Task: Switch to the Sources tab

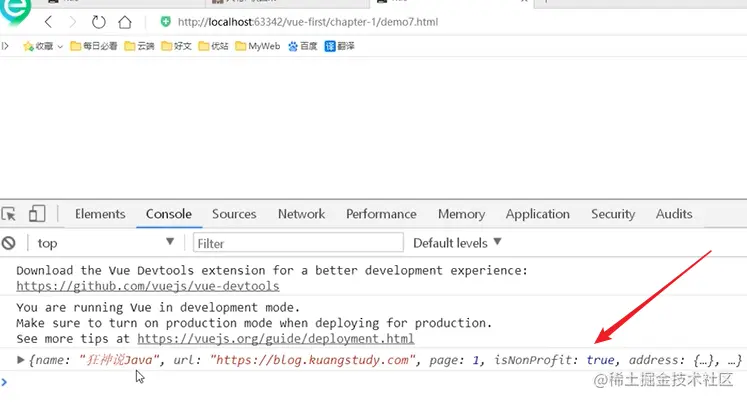Action: click(x=234, y=214)
